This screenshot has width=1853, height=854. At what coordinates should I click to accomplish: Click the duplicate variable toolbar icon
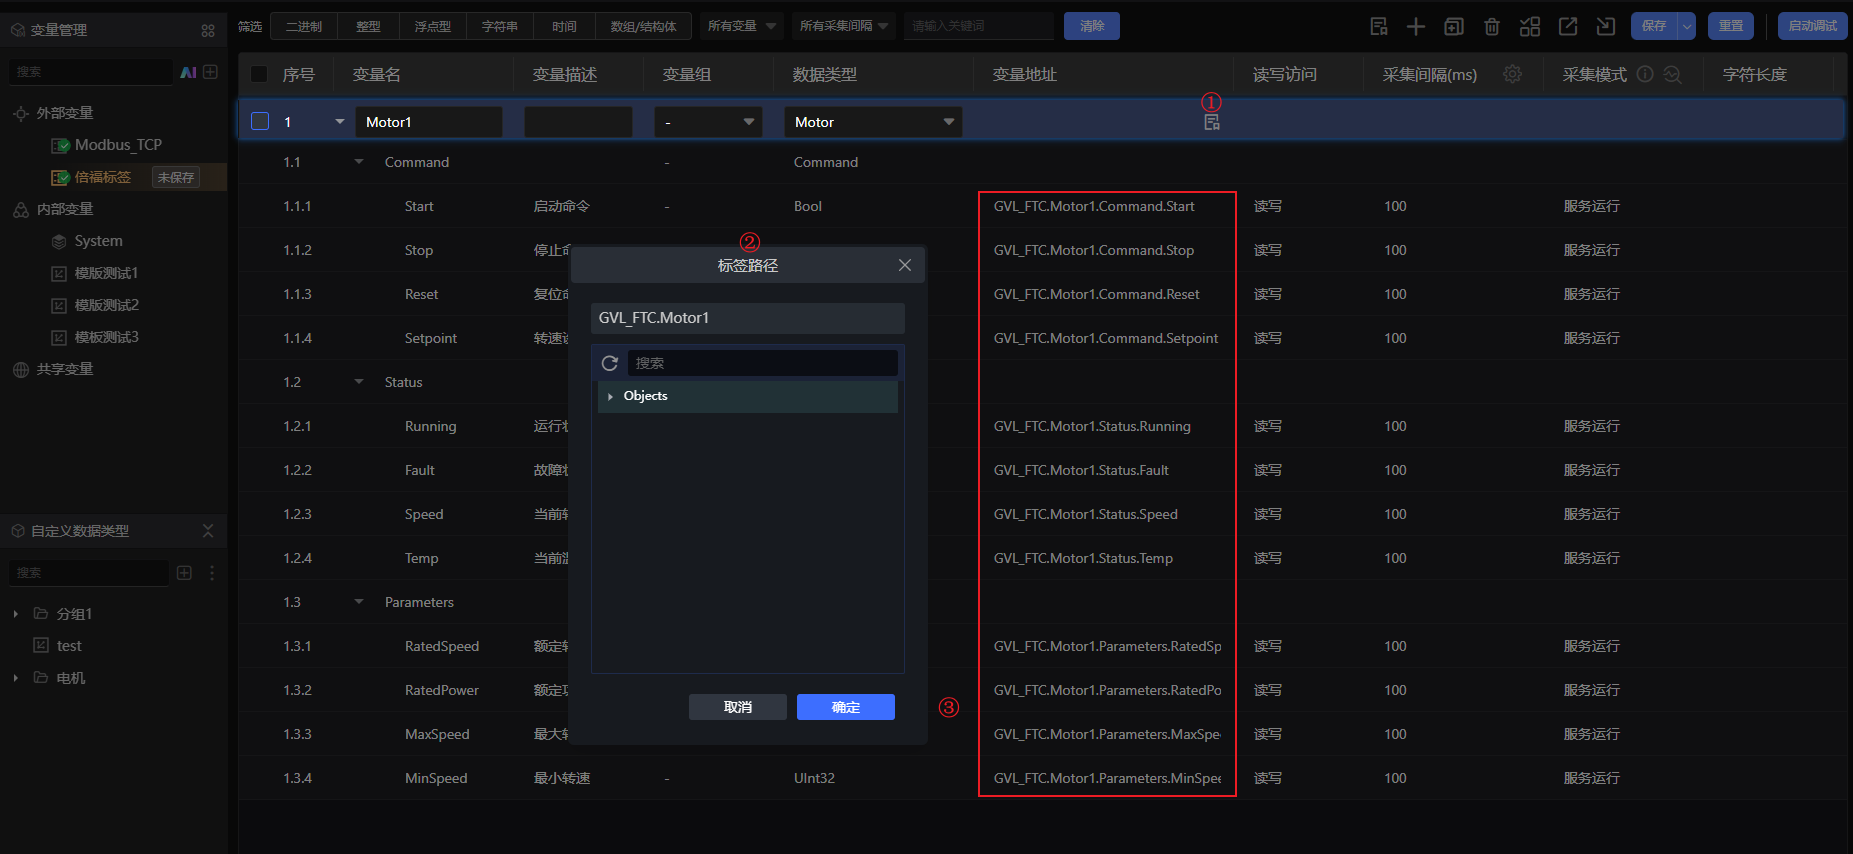click(1454, 26)
